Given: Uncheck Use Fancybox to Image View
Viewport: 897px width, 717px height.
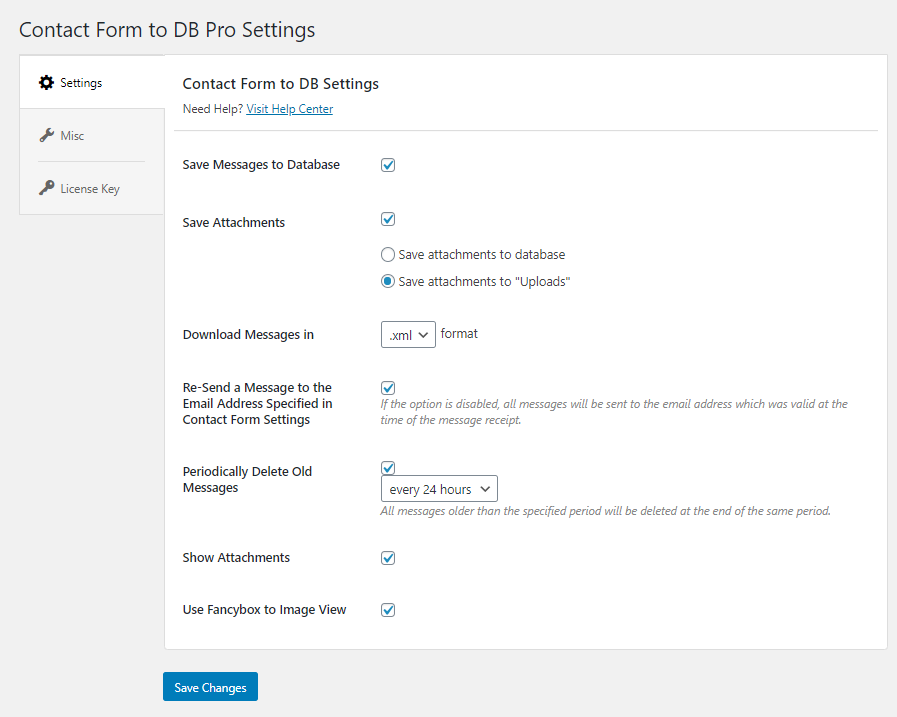Looking at the screenshot, I should [x=388, y=610].
